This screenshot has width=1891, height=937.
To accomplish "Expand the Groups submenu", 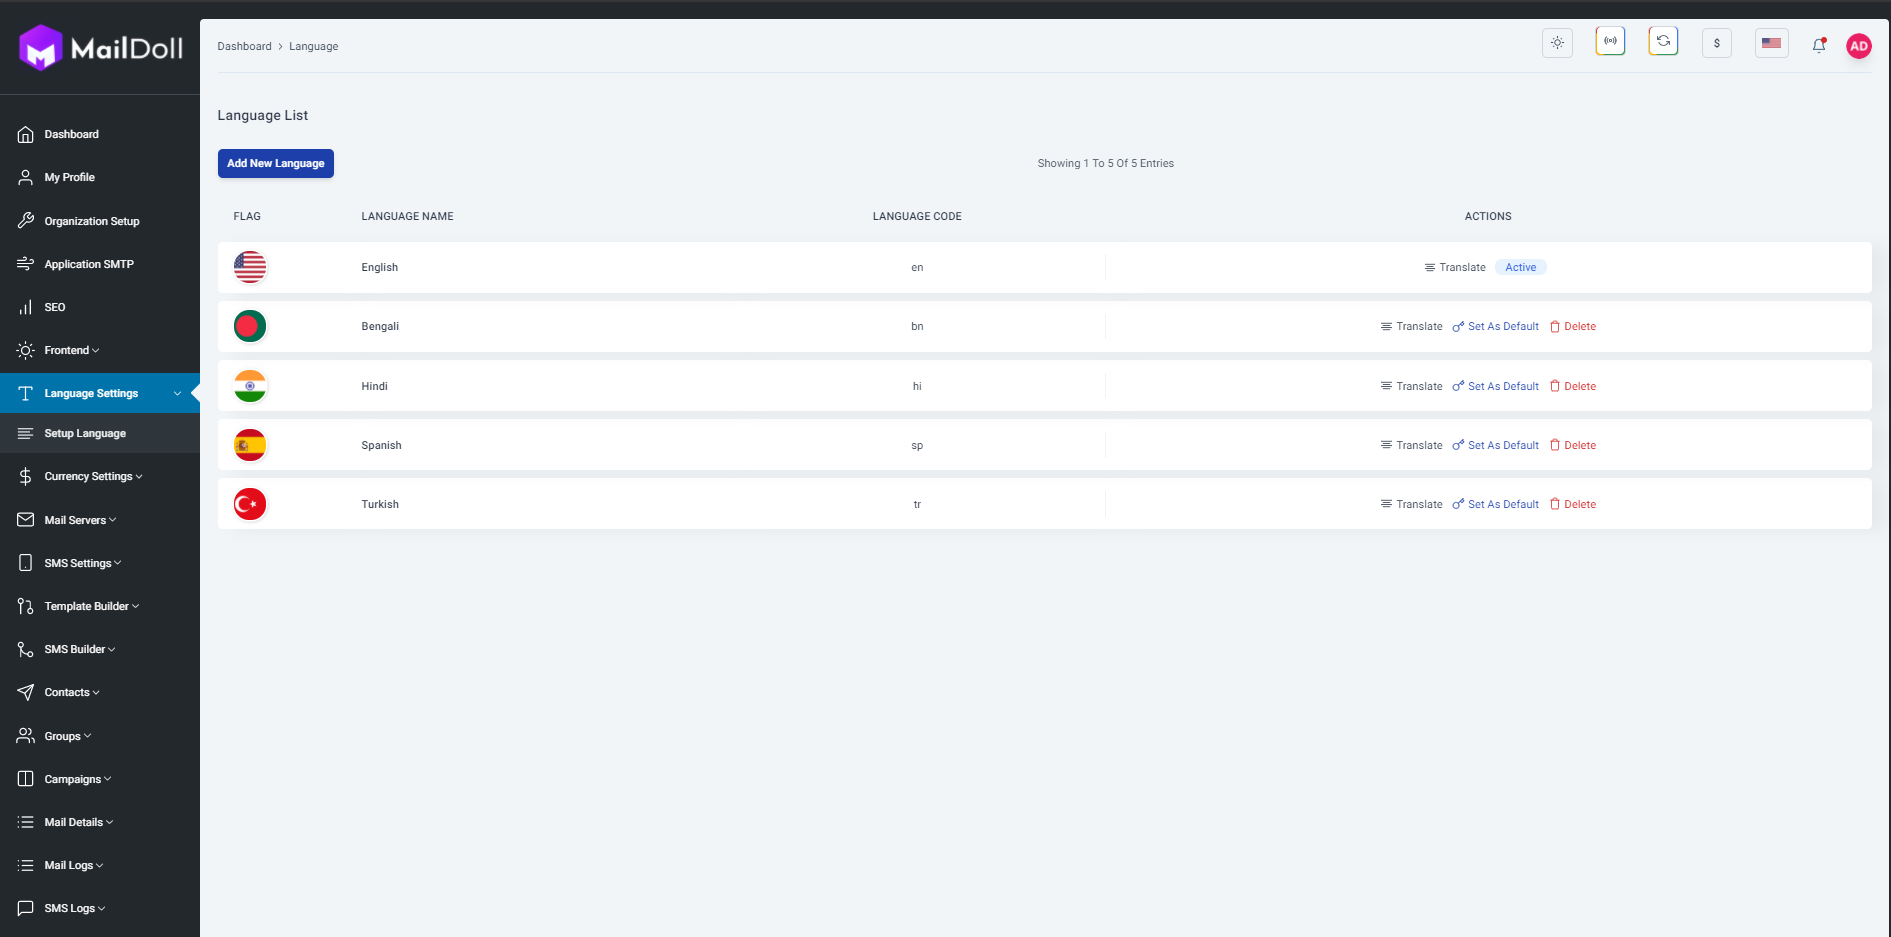I will point(68,736).
